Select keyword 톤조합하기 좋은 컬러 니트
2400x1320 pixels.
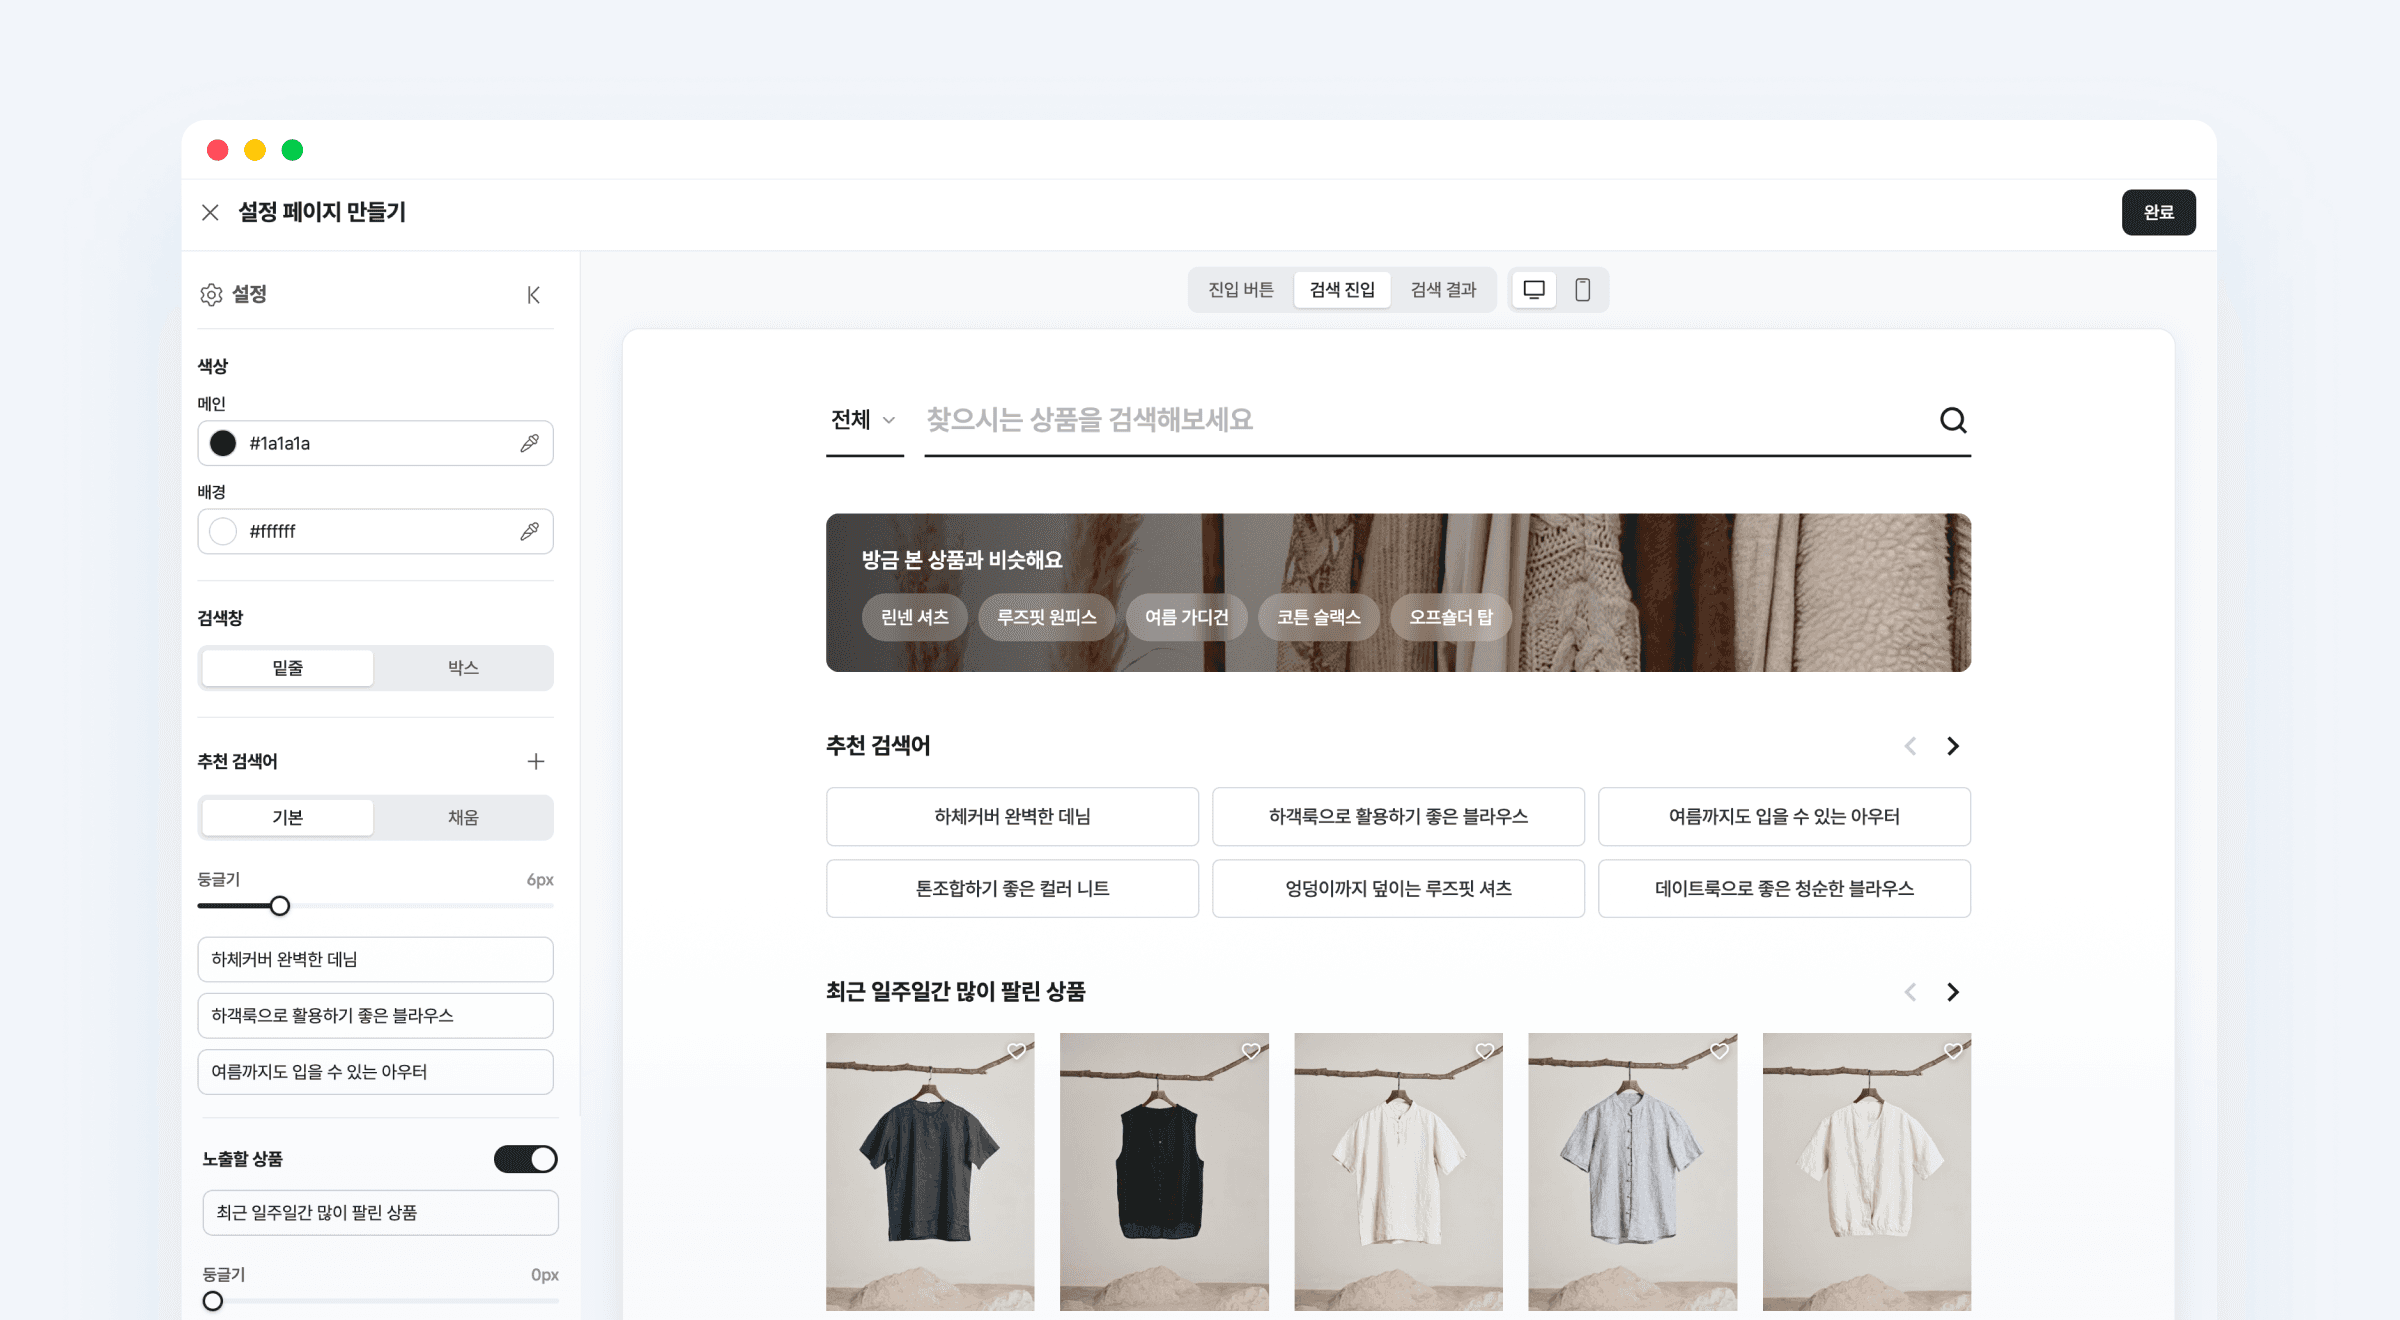(x=1012, y=888)
